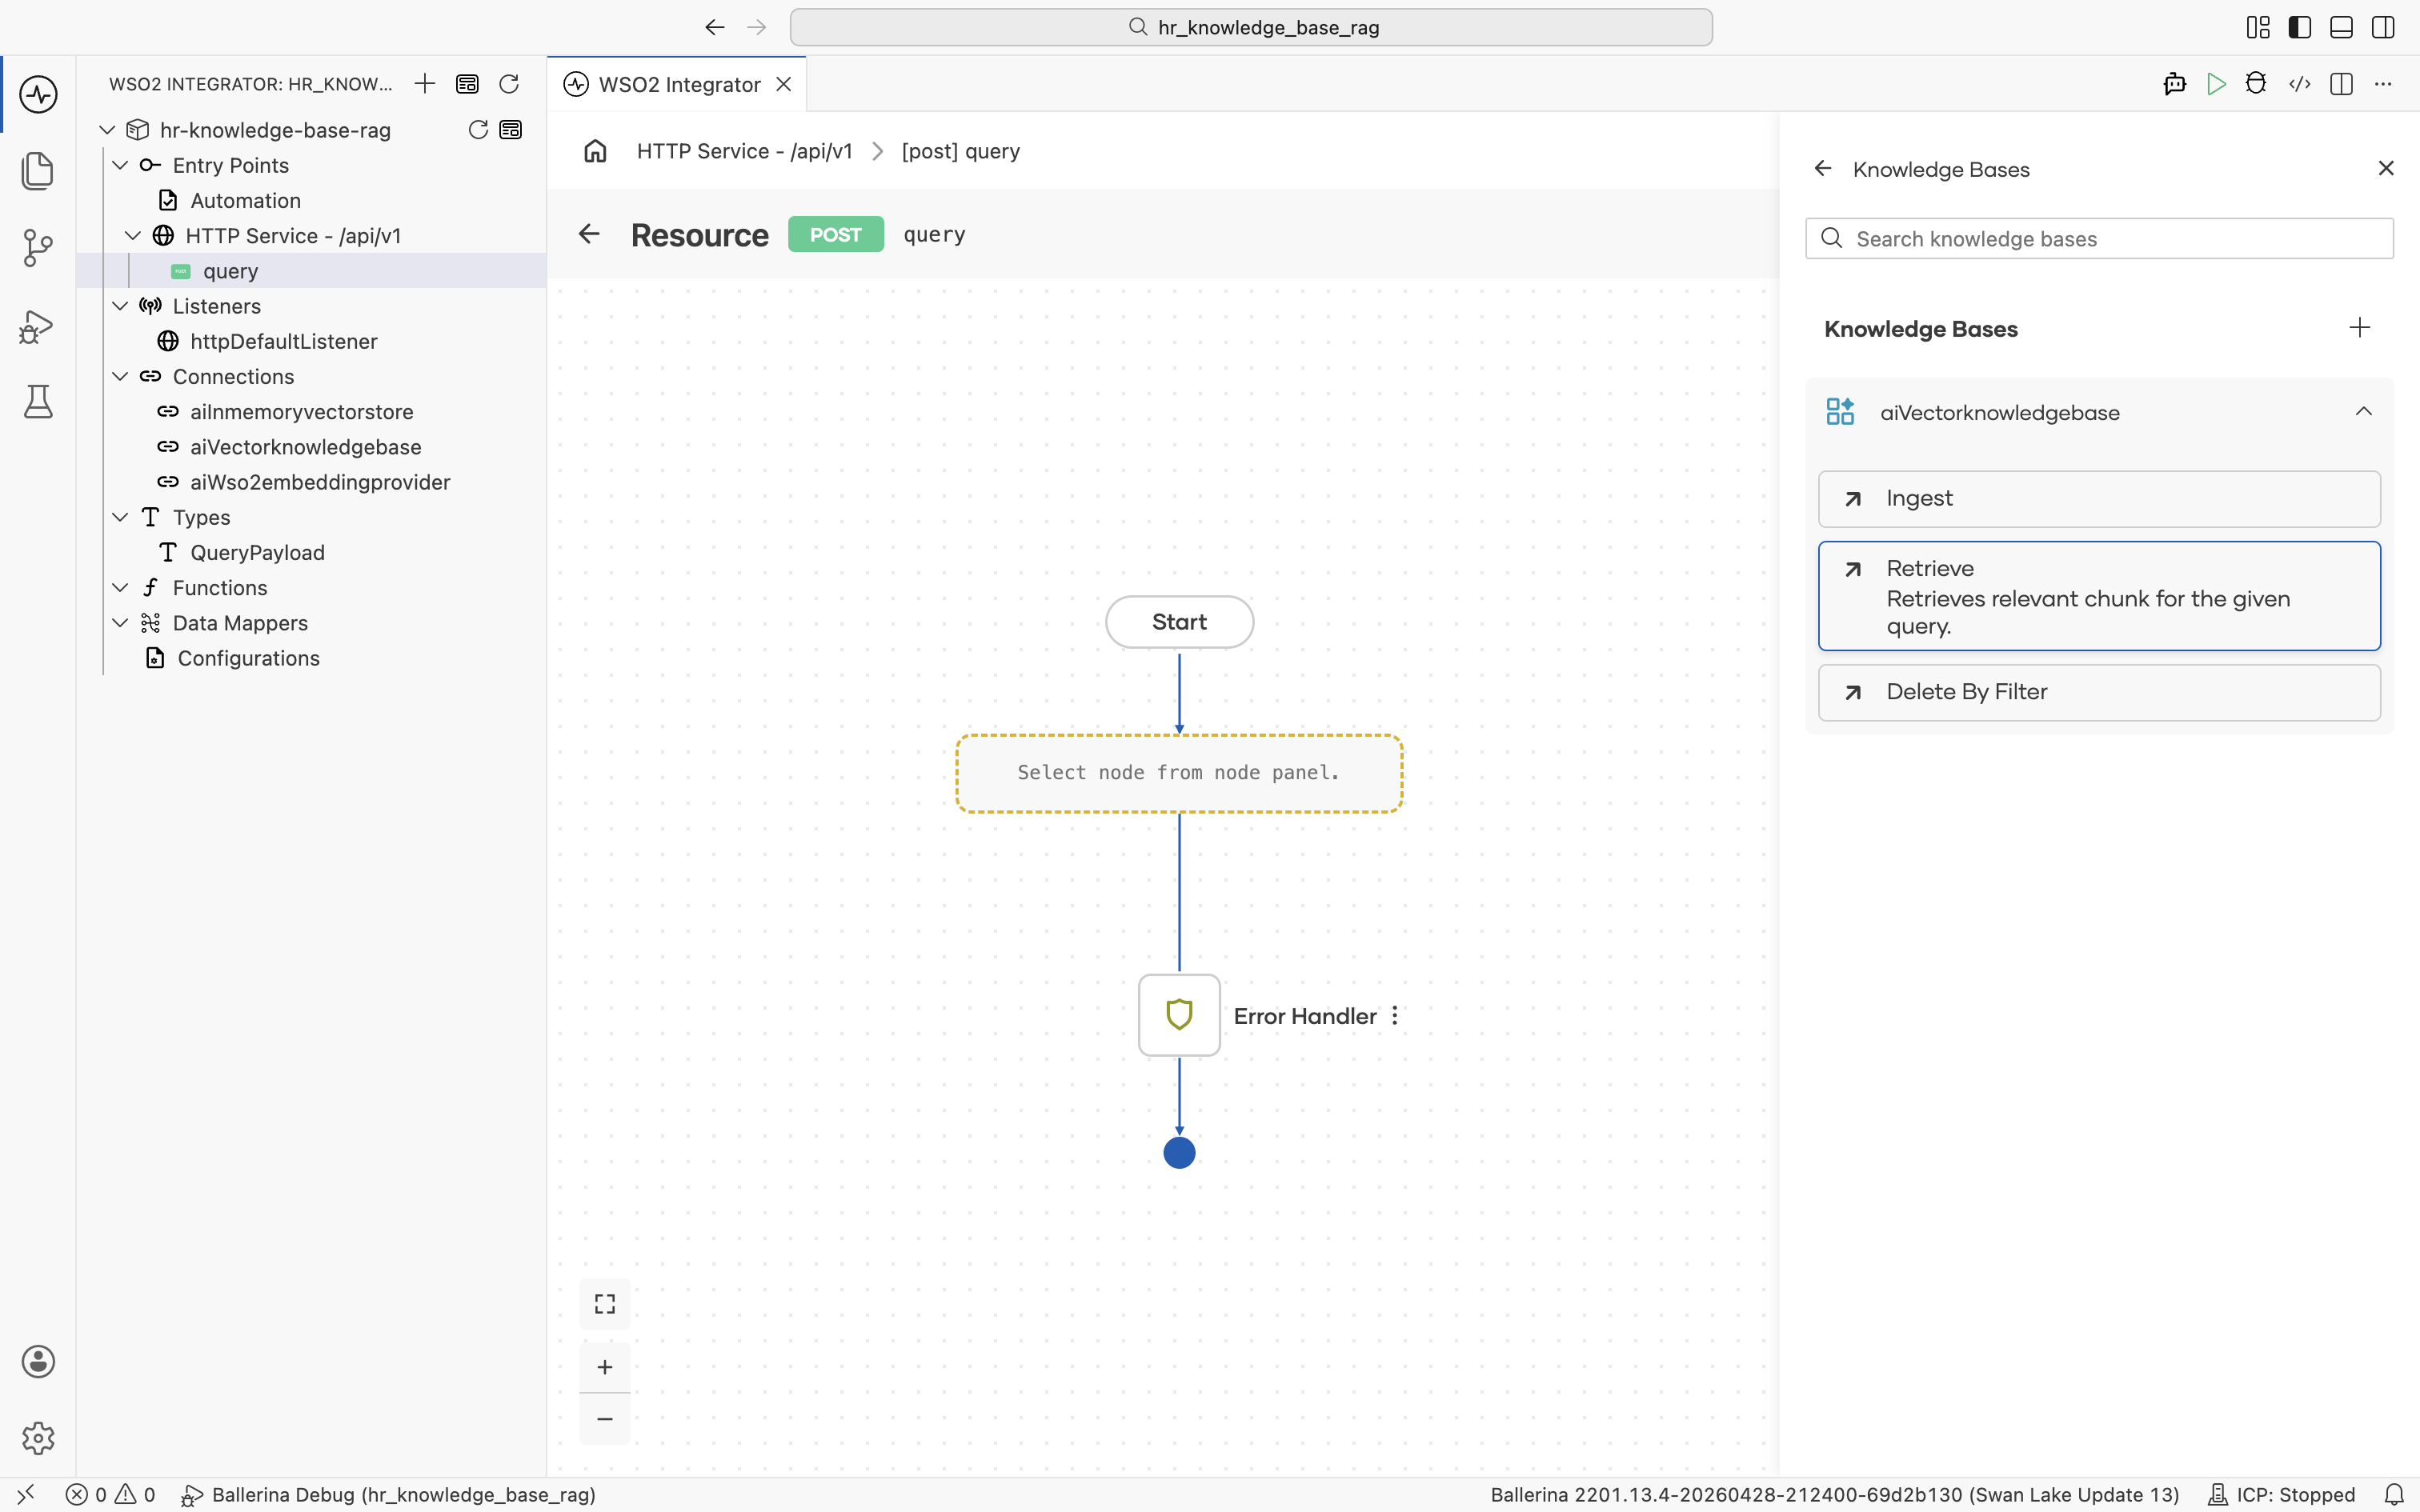Viewport: 2420px width, 1512px height.
Task: Open Error Handler options menu
Action: [x=1395, y=1016]
